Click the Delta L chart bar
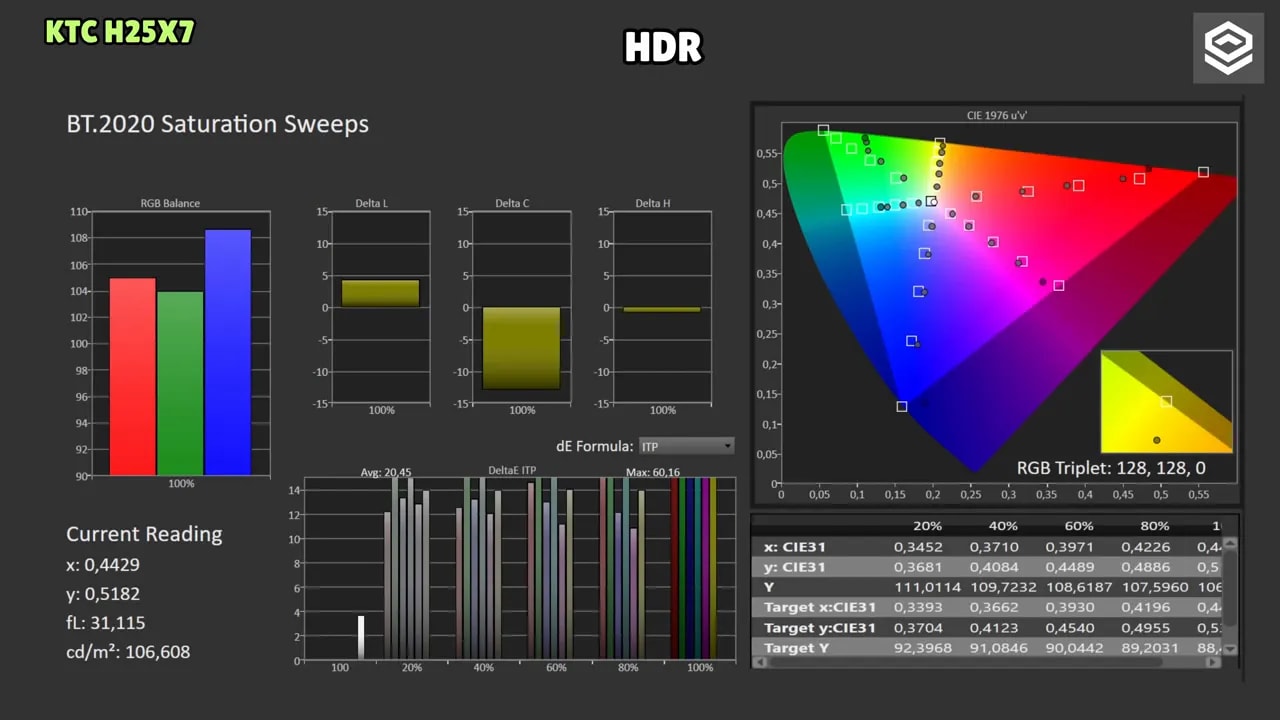1280x720 pixels. [380, 293]
